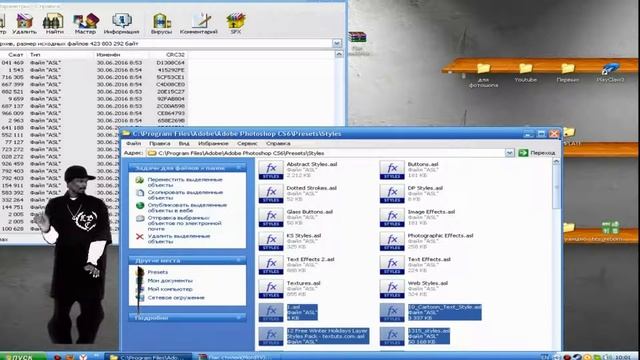640x360 pixels.
Task: Select the KS Styles.asl file
Action: pyautogui.click(x=290, y=241)
